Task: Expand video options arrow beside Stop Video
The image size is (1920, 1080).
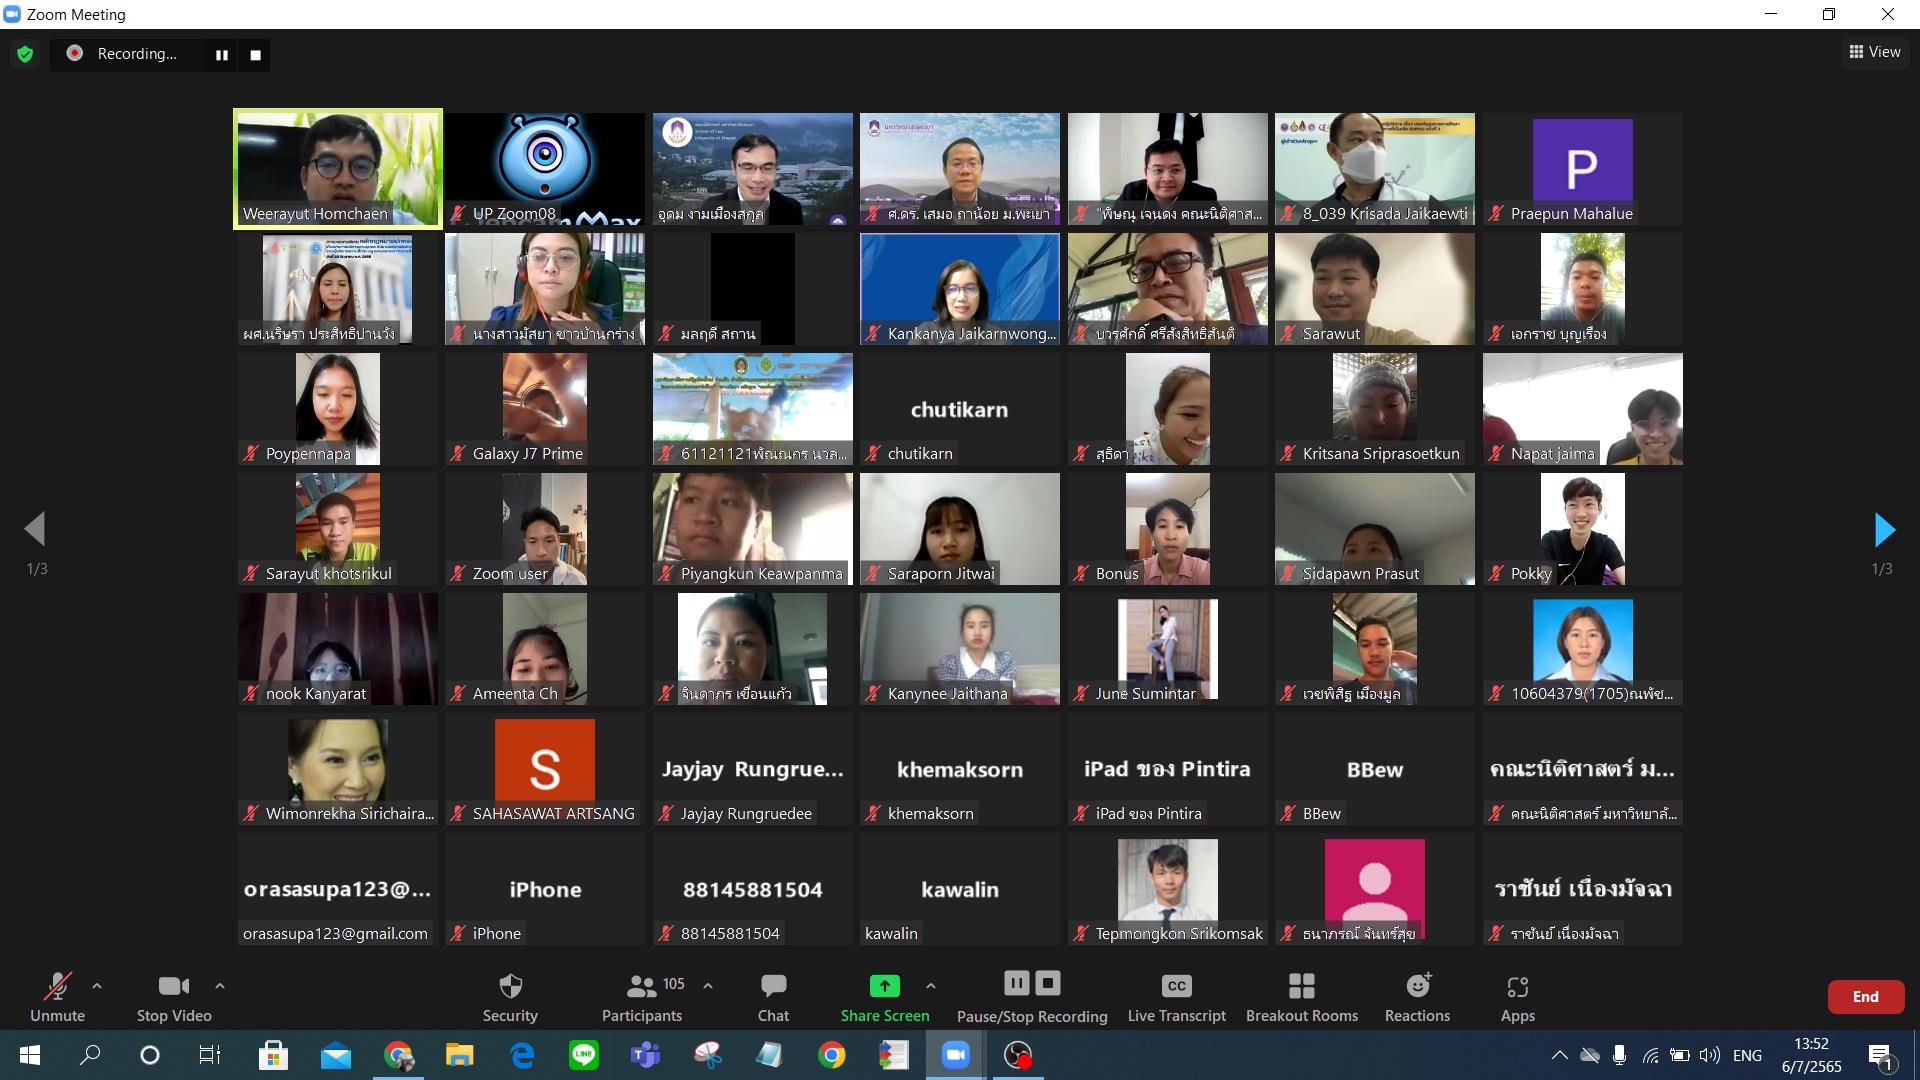Action: [220, 986]
